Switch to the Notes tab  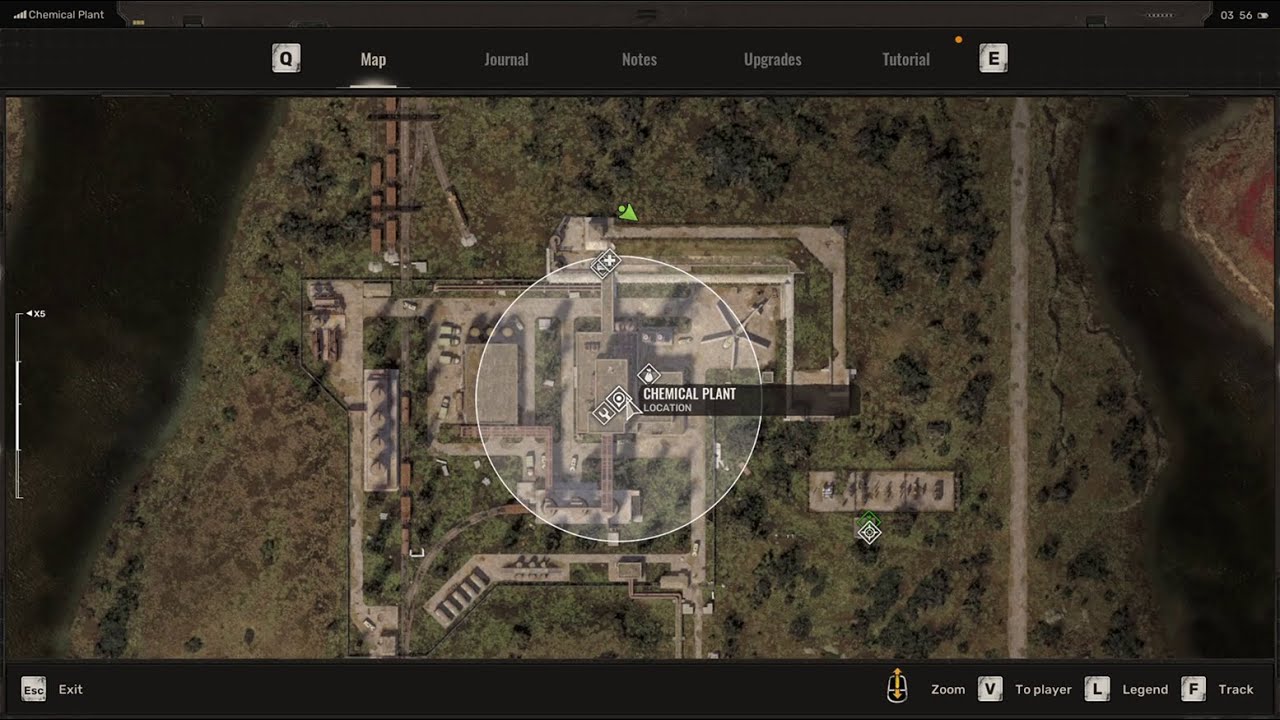point(639,60)
